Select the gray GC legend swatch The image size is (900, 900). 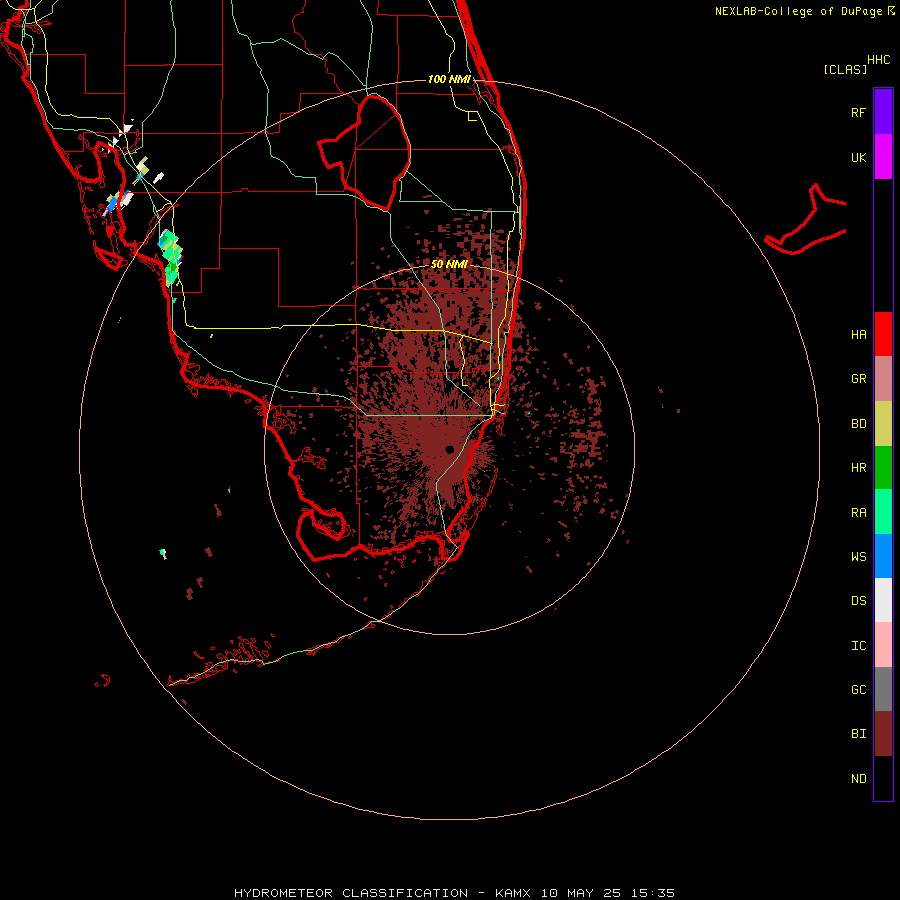point(883,689)
